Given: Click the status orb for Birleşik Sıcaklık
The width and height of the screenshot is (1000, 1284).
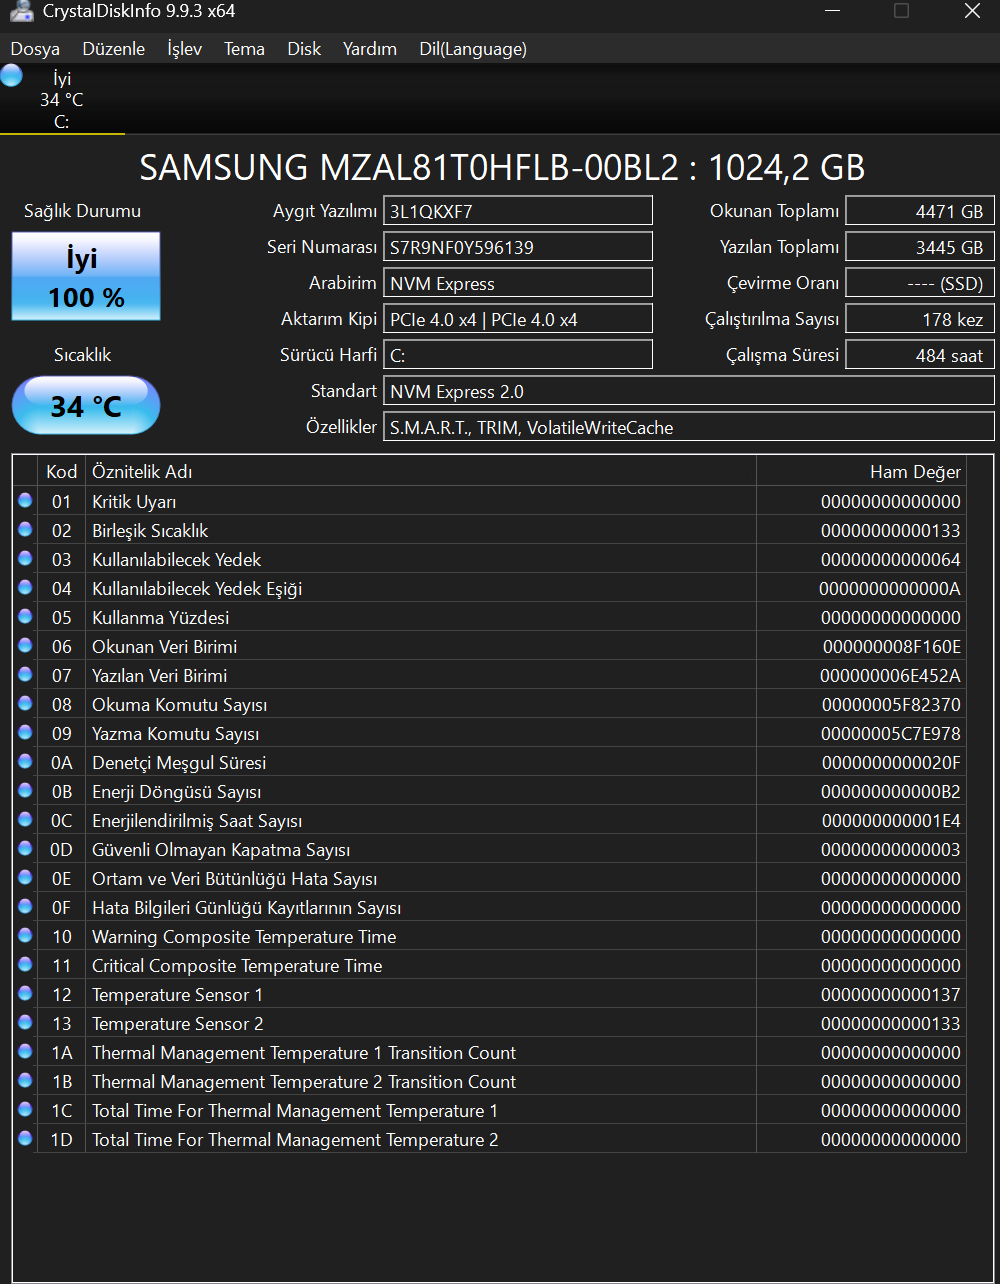Looking at the screenshot, I should click(25, 529).
